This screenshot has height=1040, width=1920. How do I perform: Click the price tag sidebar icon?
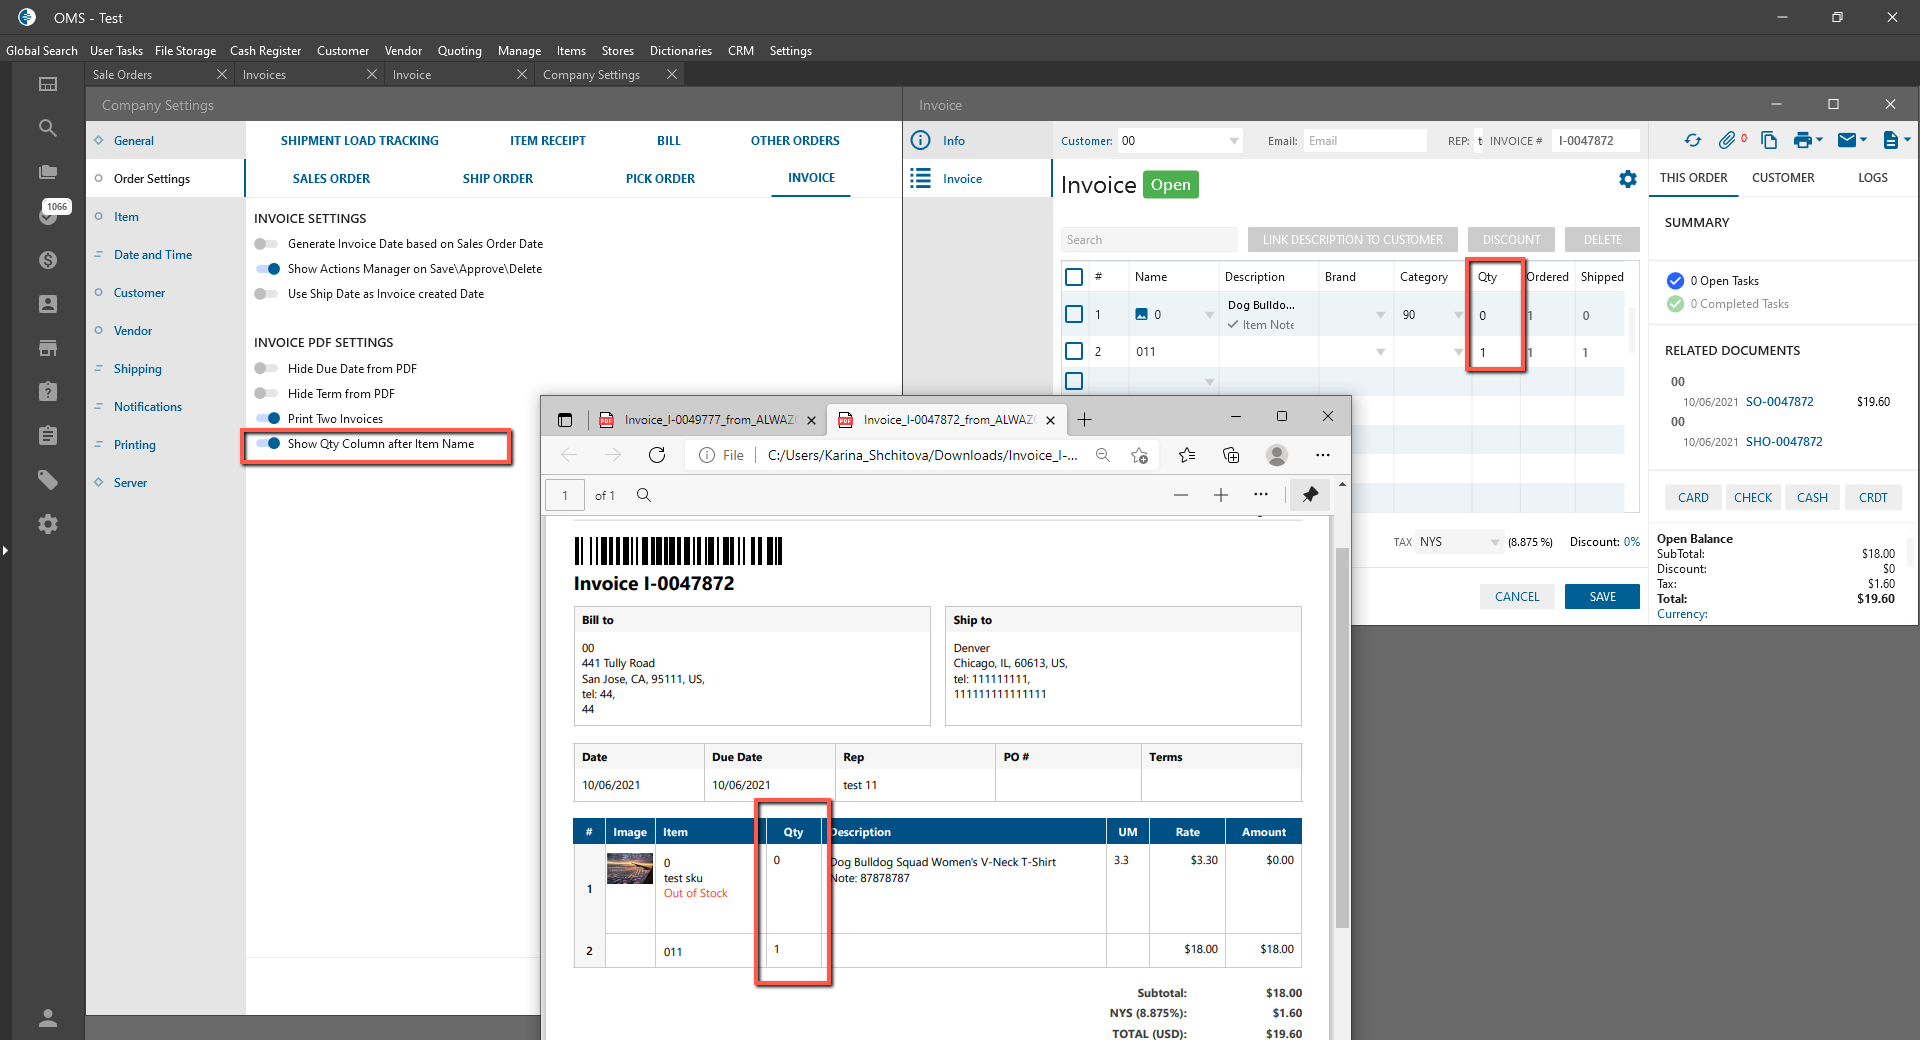click(x=47, y=480)
